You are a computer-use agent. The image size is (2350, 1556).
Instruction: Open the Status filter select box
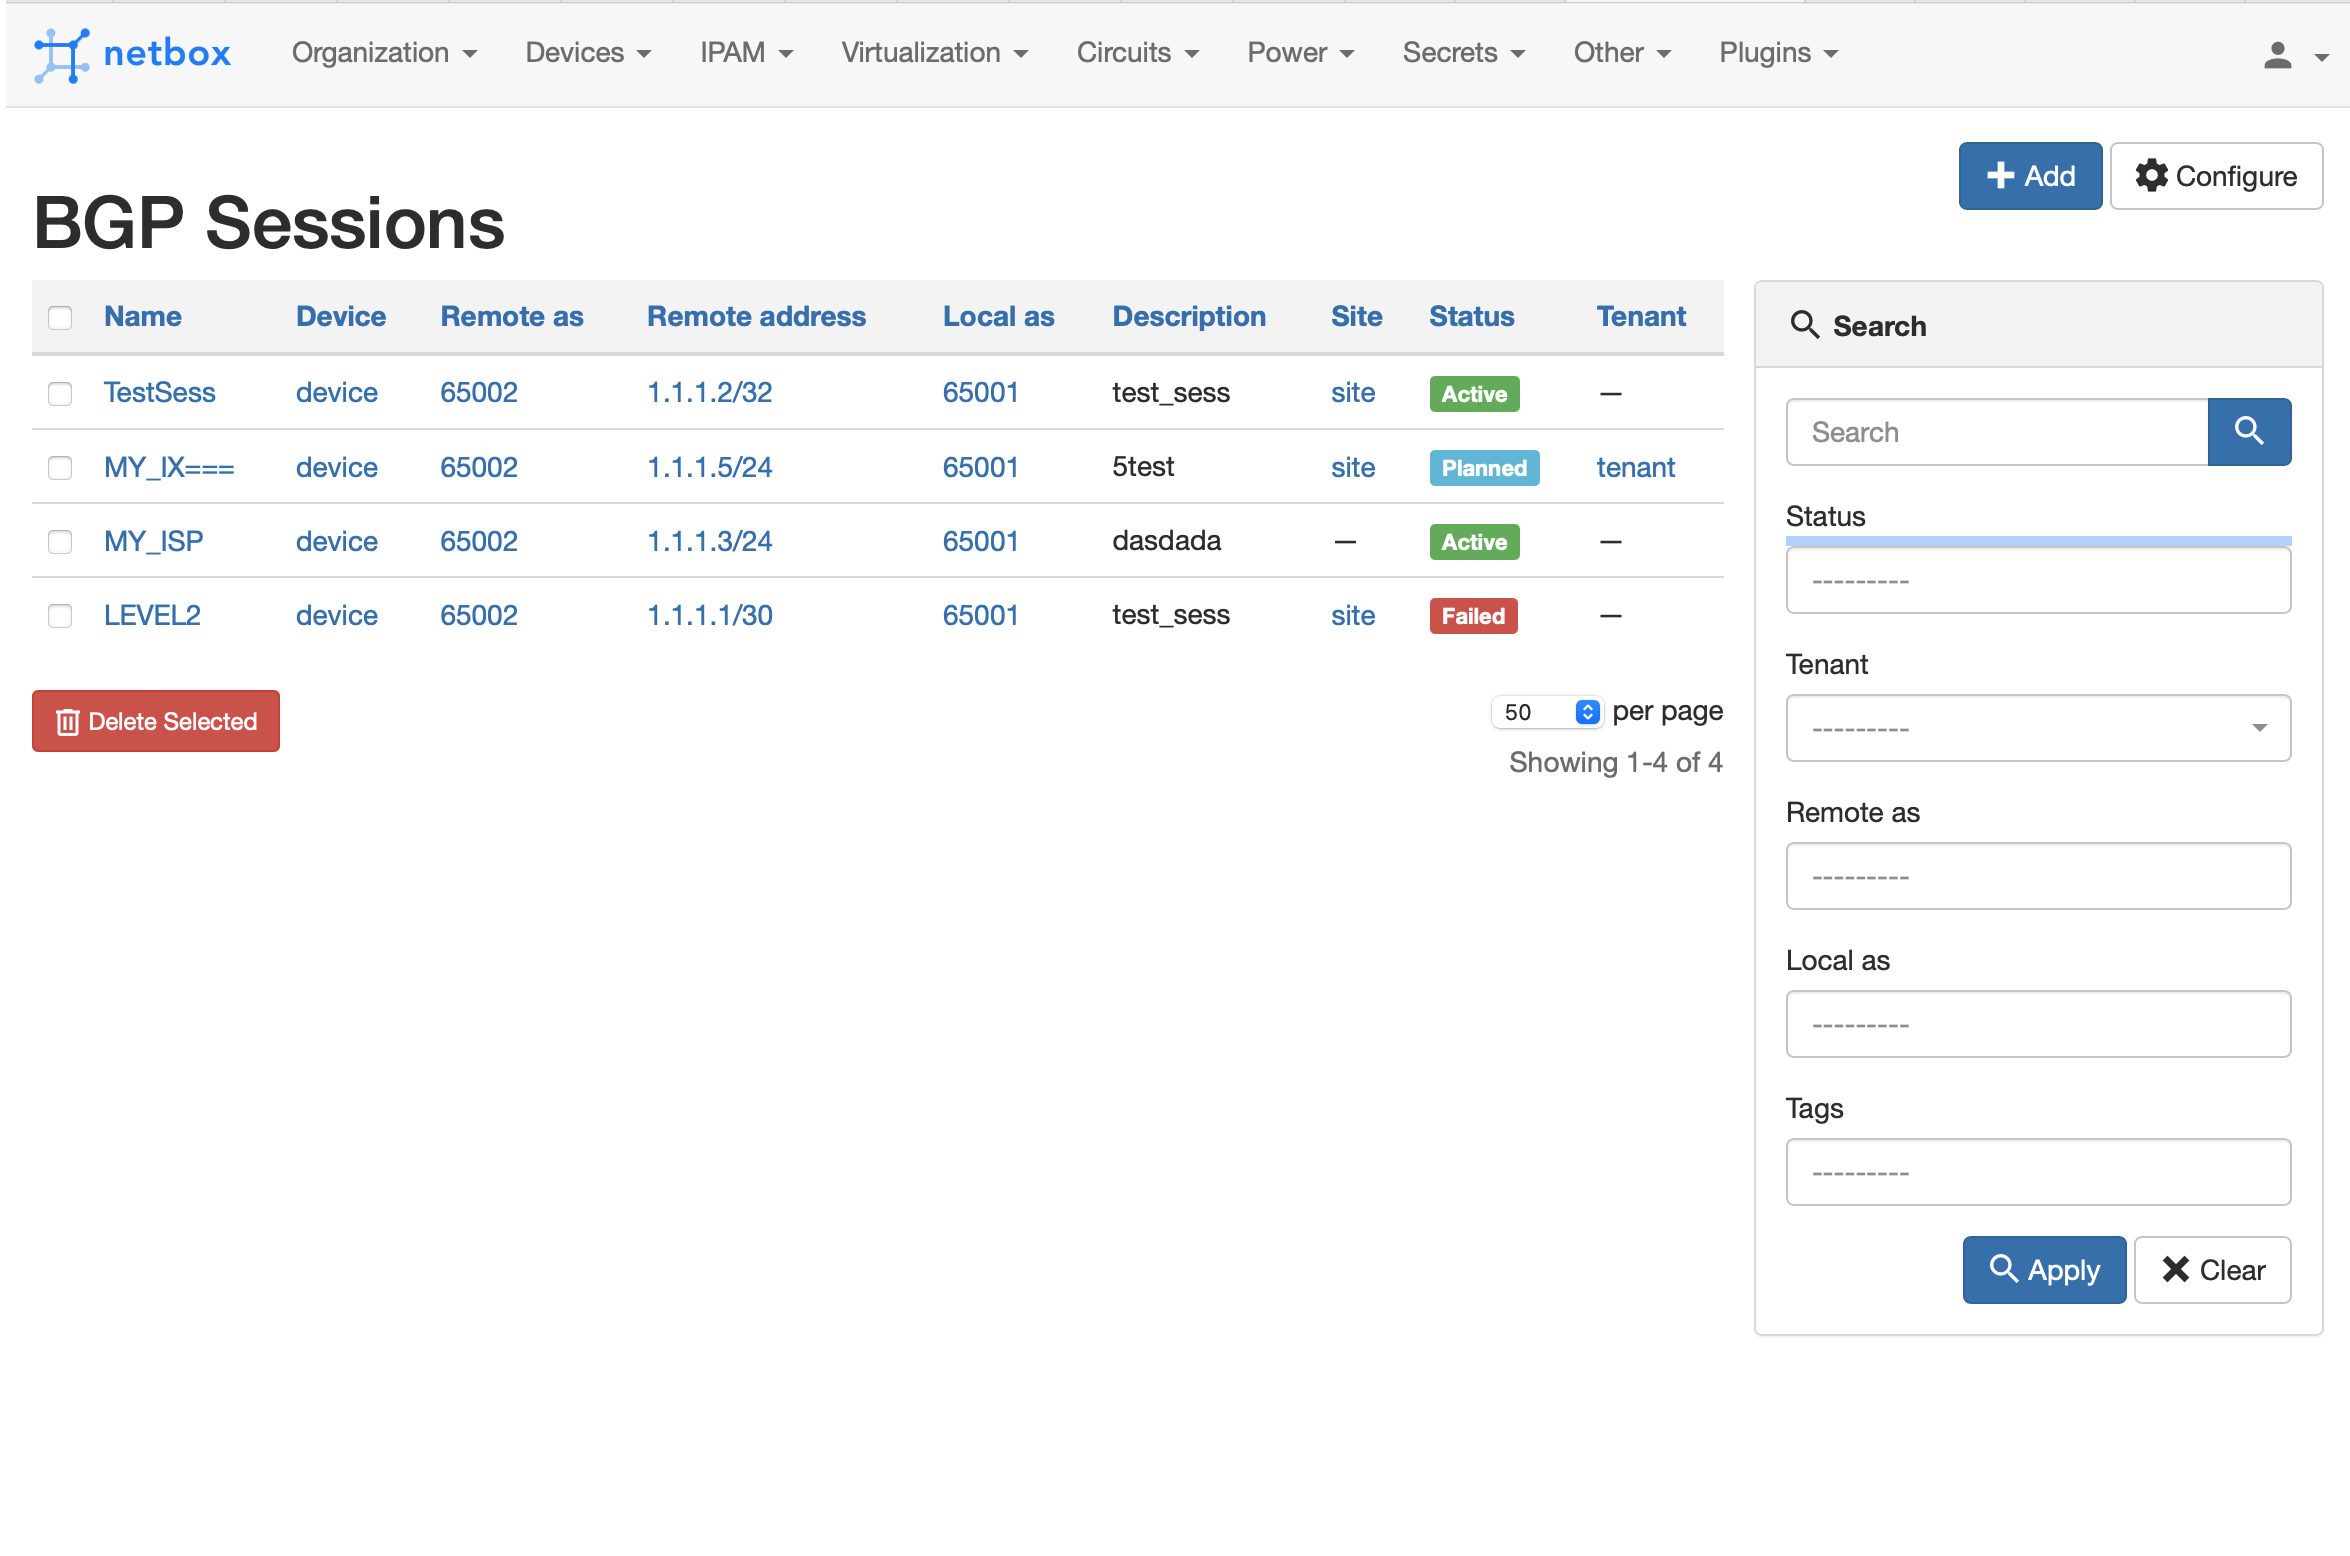coord(2038,580)
